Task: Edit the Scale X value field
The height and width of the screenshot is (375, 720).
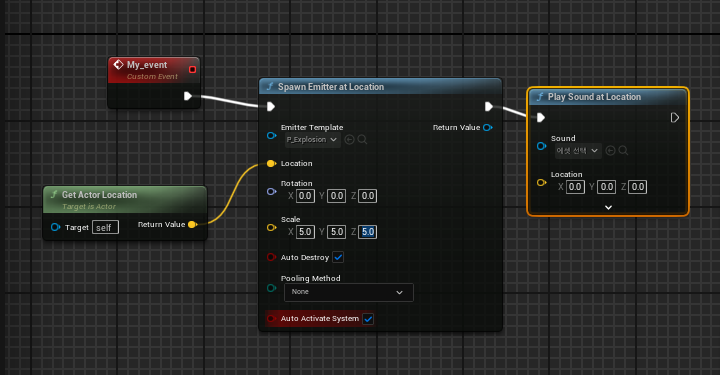Action: pyautogui.click(x=305, y=232)
